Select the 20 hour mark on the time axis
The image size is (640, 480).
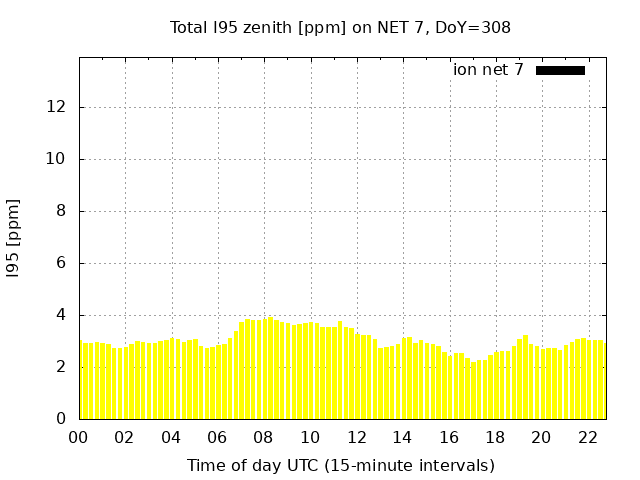pos(541,437)
